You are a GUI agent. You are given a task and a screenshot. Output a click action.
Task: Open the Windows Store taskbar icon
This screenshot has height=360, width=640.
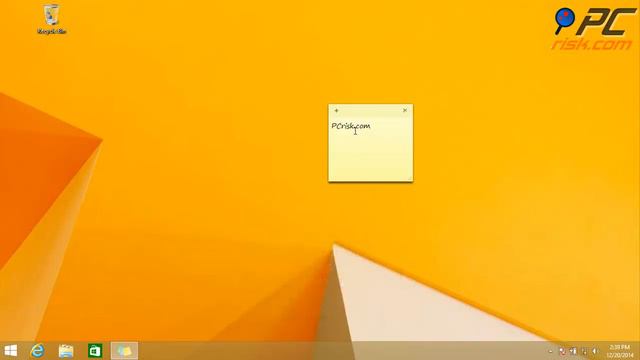(95, 351)
